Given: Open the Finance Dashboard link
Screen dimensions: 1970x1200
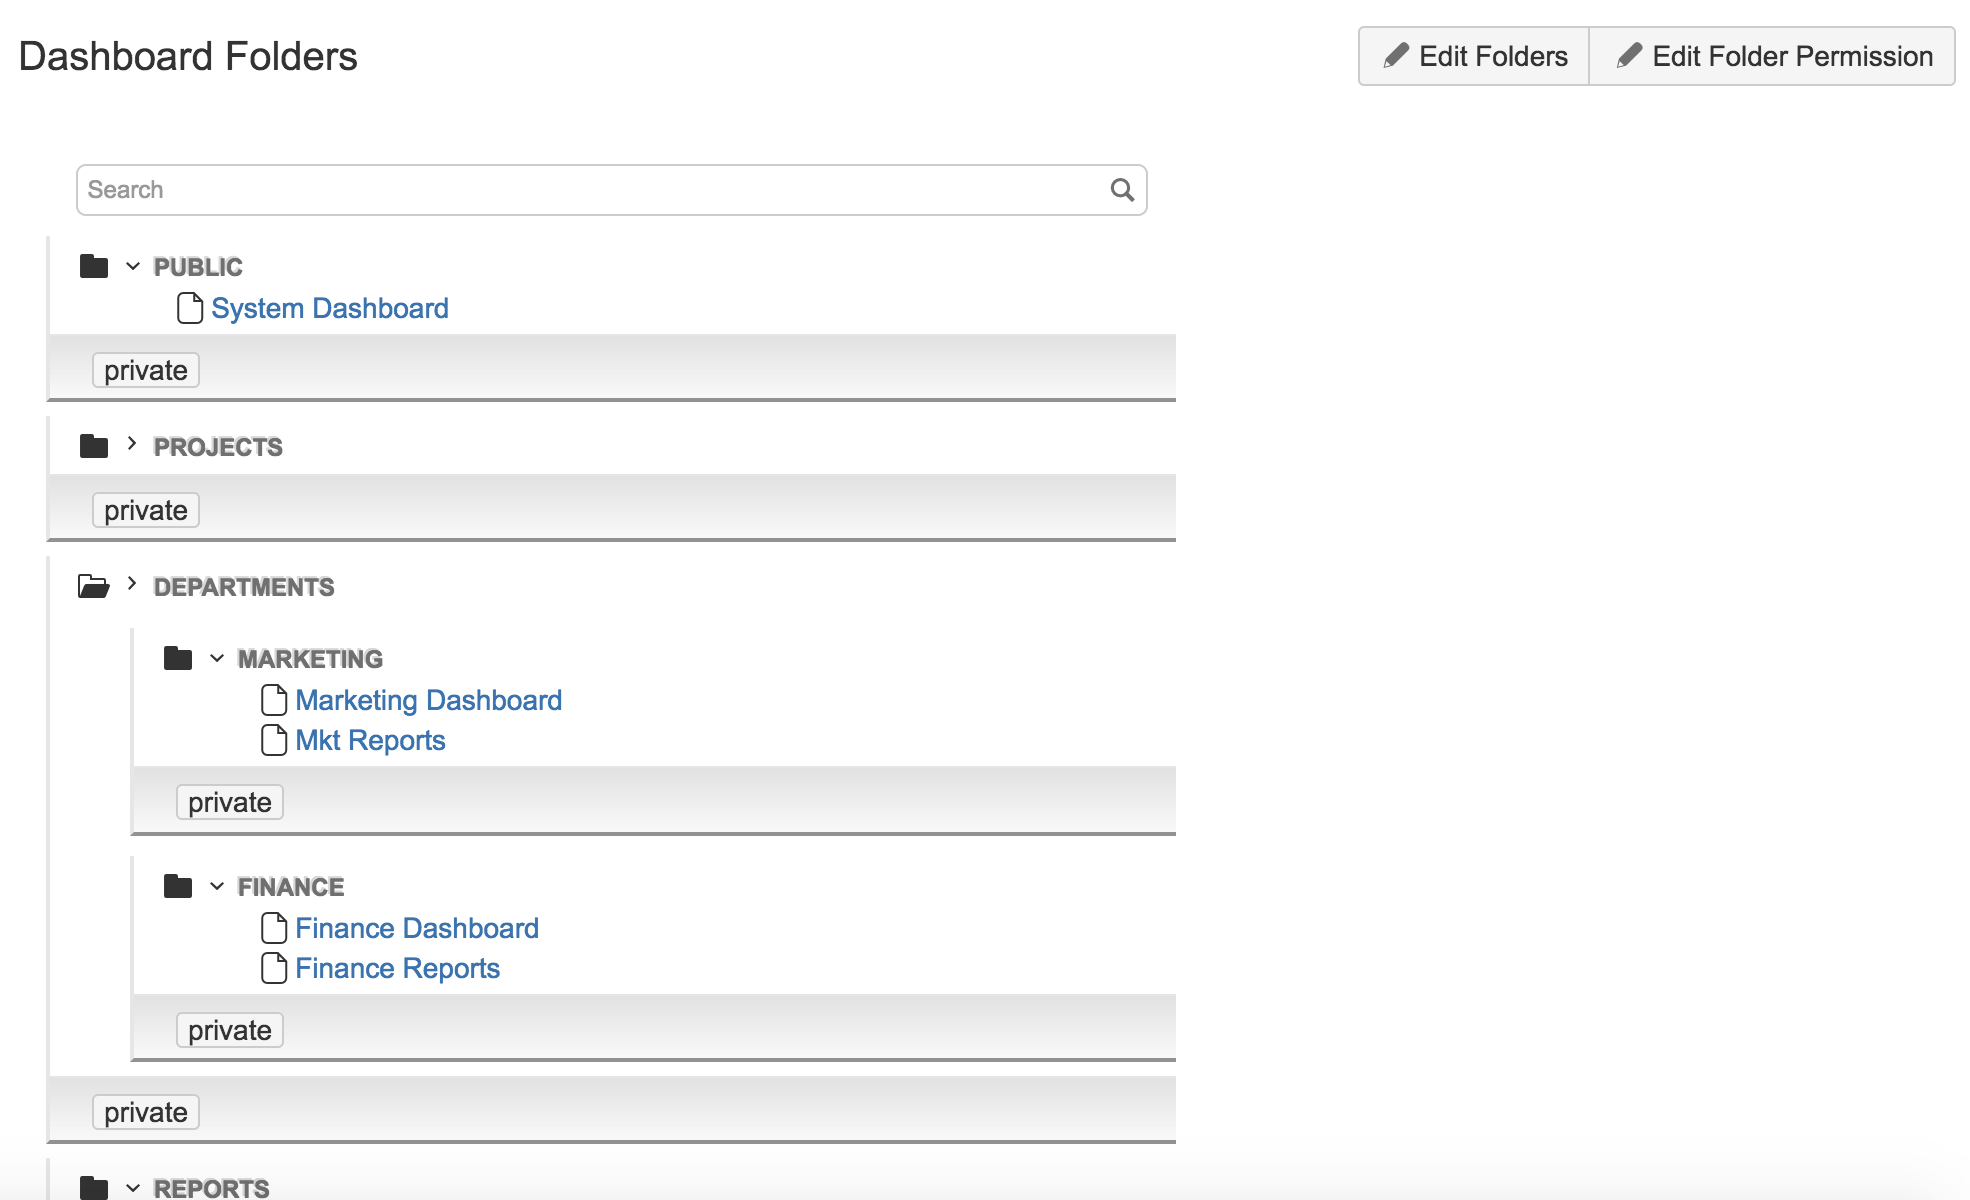Looking at the screenshot, I should point(416,928).
